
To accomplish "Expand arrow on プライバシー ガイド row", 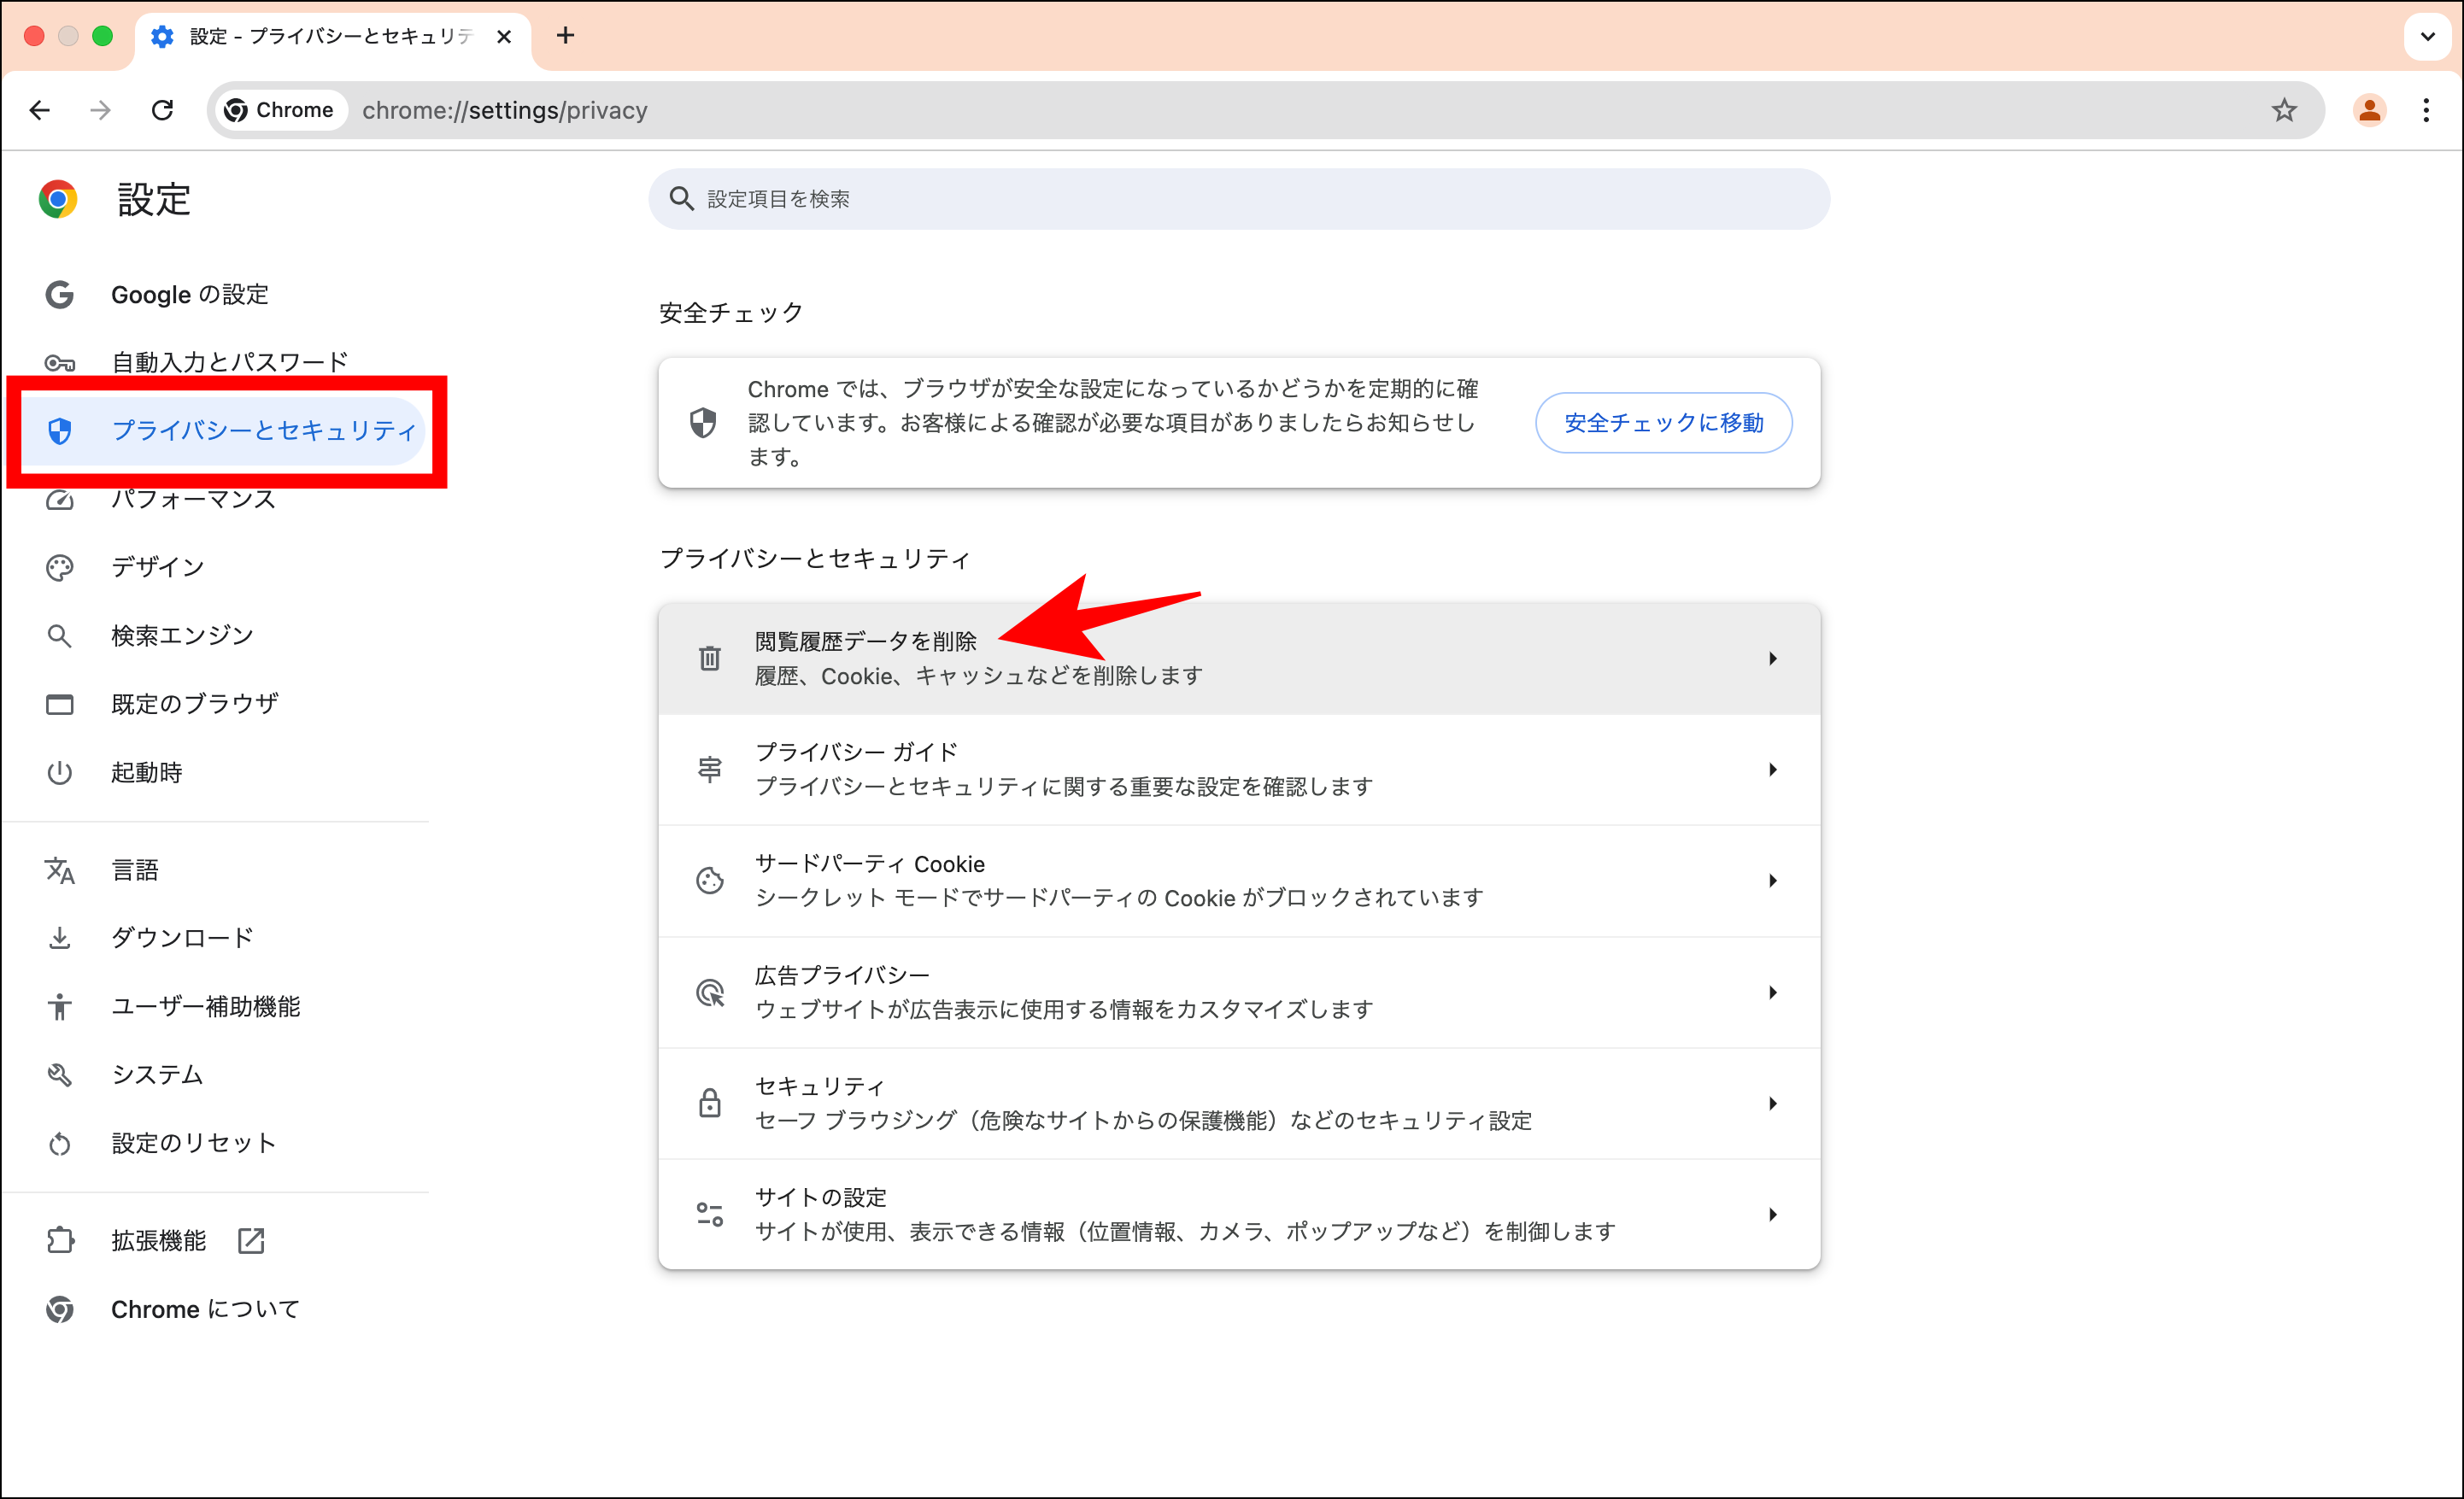I will (1772, 770).
